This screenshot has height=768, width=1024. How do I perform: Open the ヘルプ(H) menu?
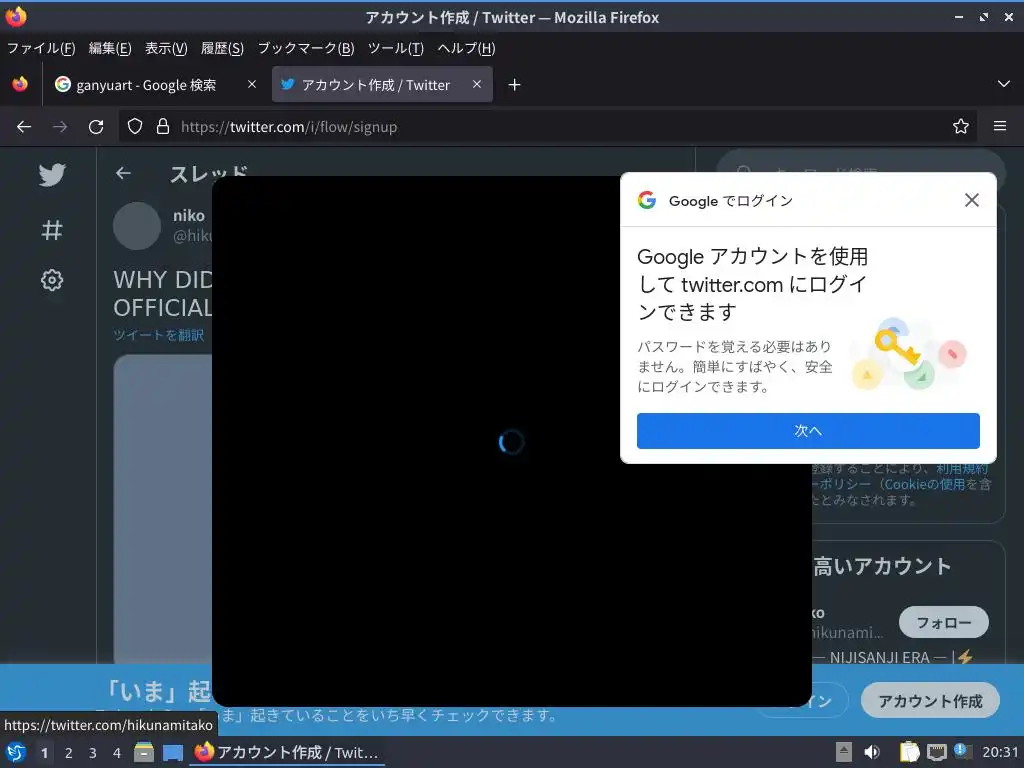click(x=466, y=48)
